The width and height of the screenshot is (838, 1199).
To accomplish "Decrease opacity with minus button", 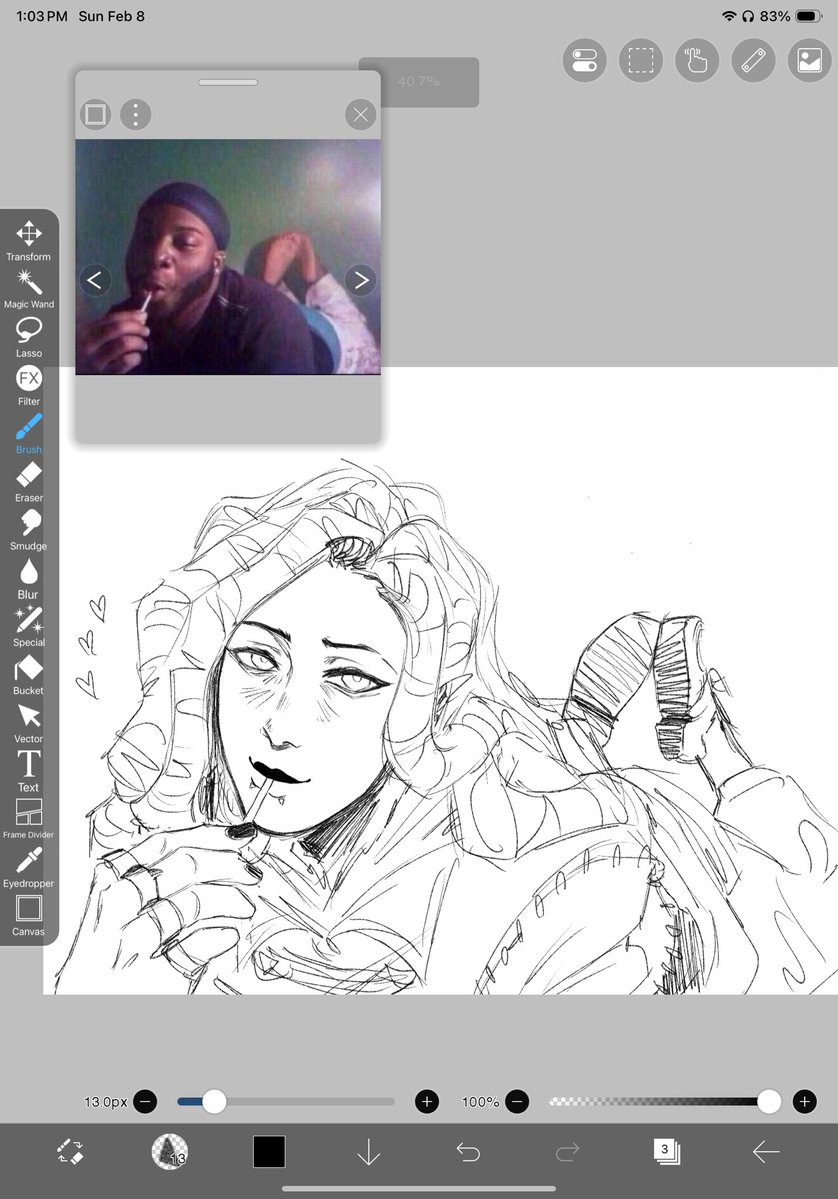I will (x=517, y=1102).
